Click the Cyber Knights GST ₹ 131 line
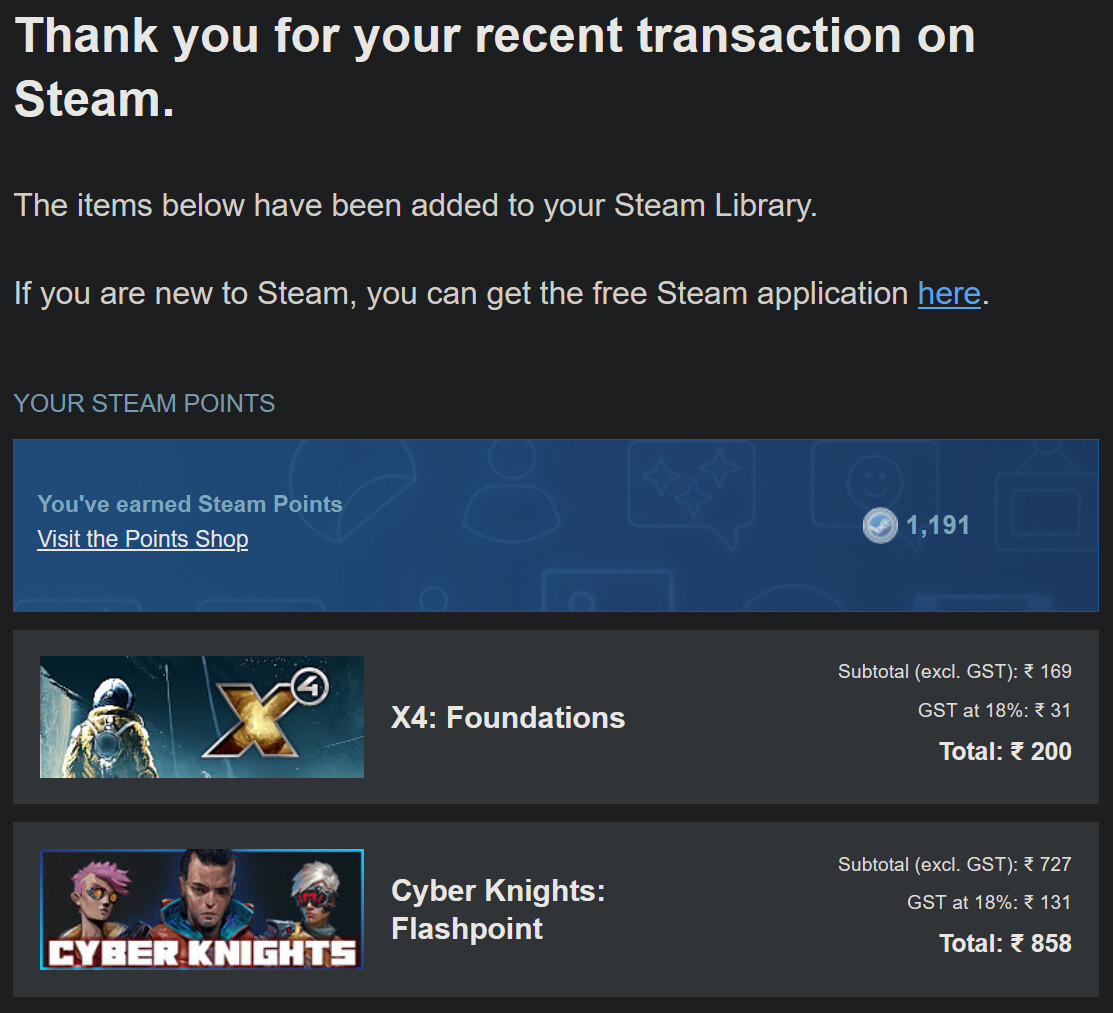Screen dimensions: 1113x1013 [989, 903]
